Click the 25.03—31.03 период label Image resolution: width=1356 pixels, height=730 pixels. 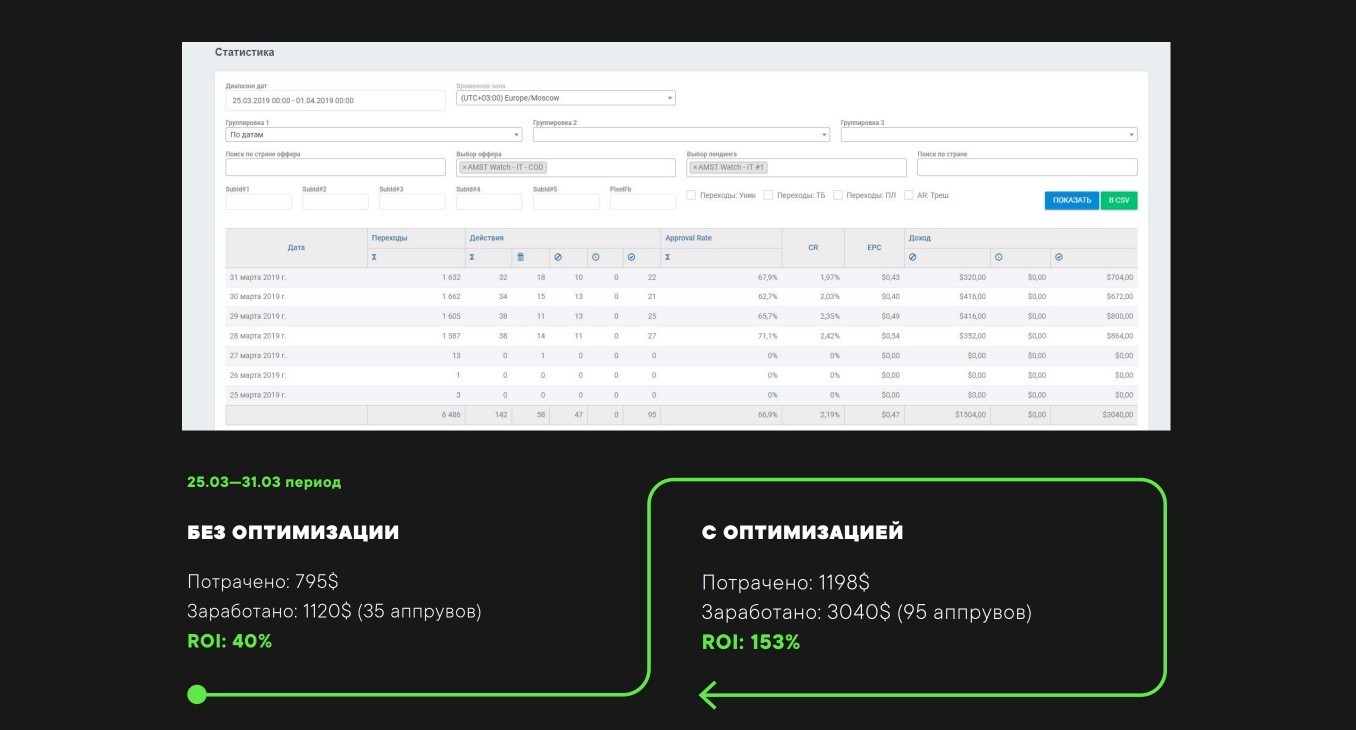264,482
